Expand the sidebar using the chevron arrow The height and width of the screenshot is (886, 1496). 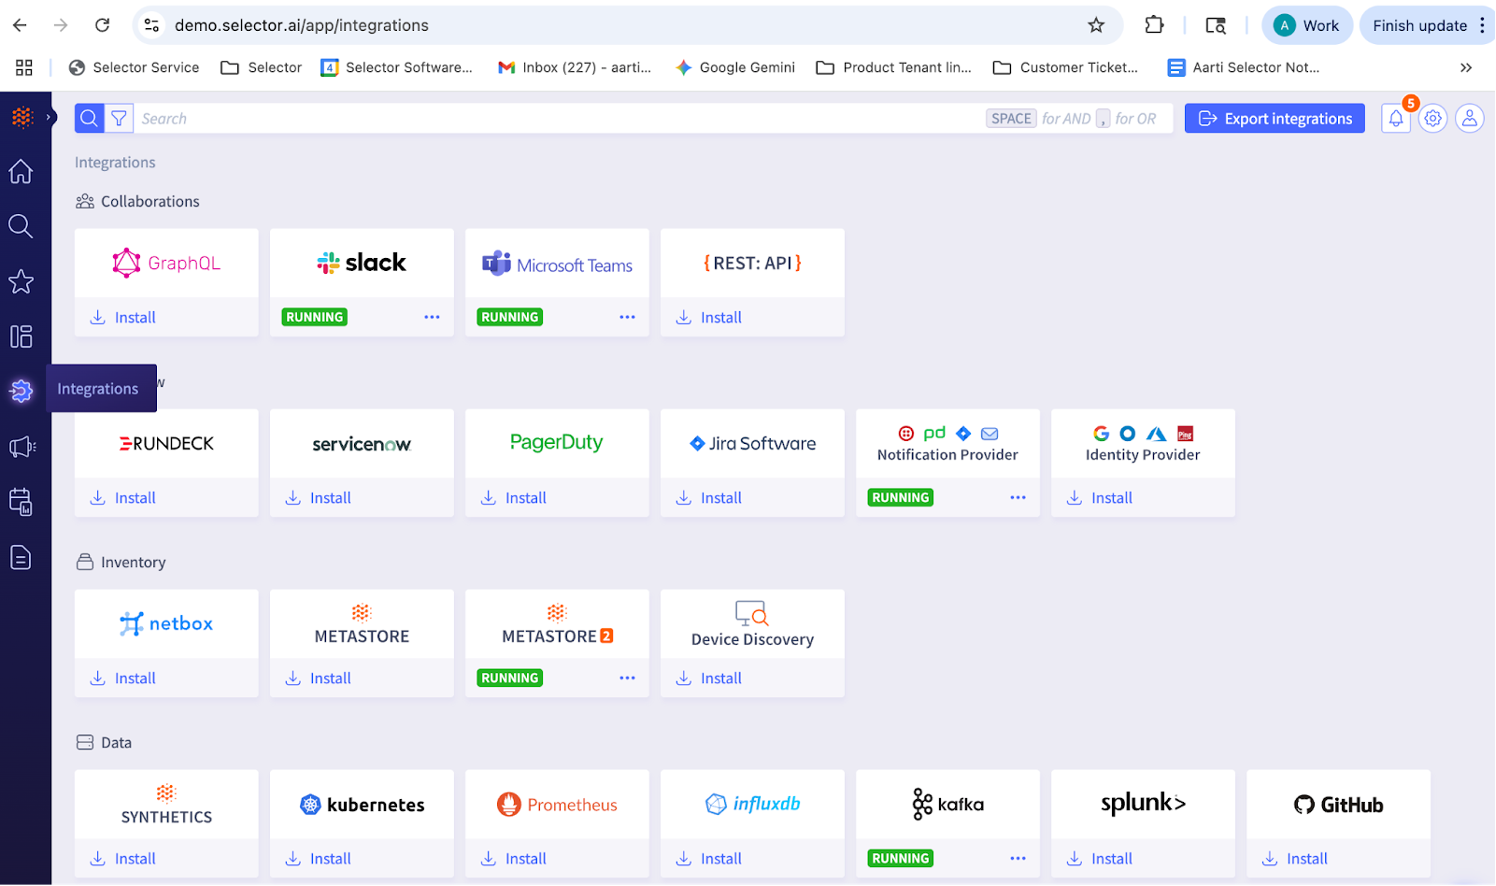[x=48, y=117]
